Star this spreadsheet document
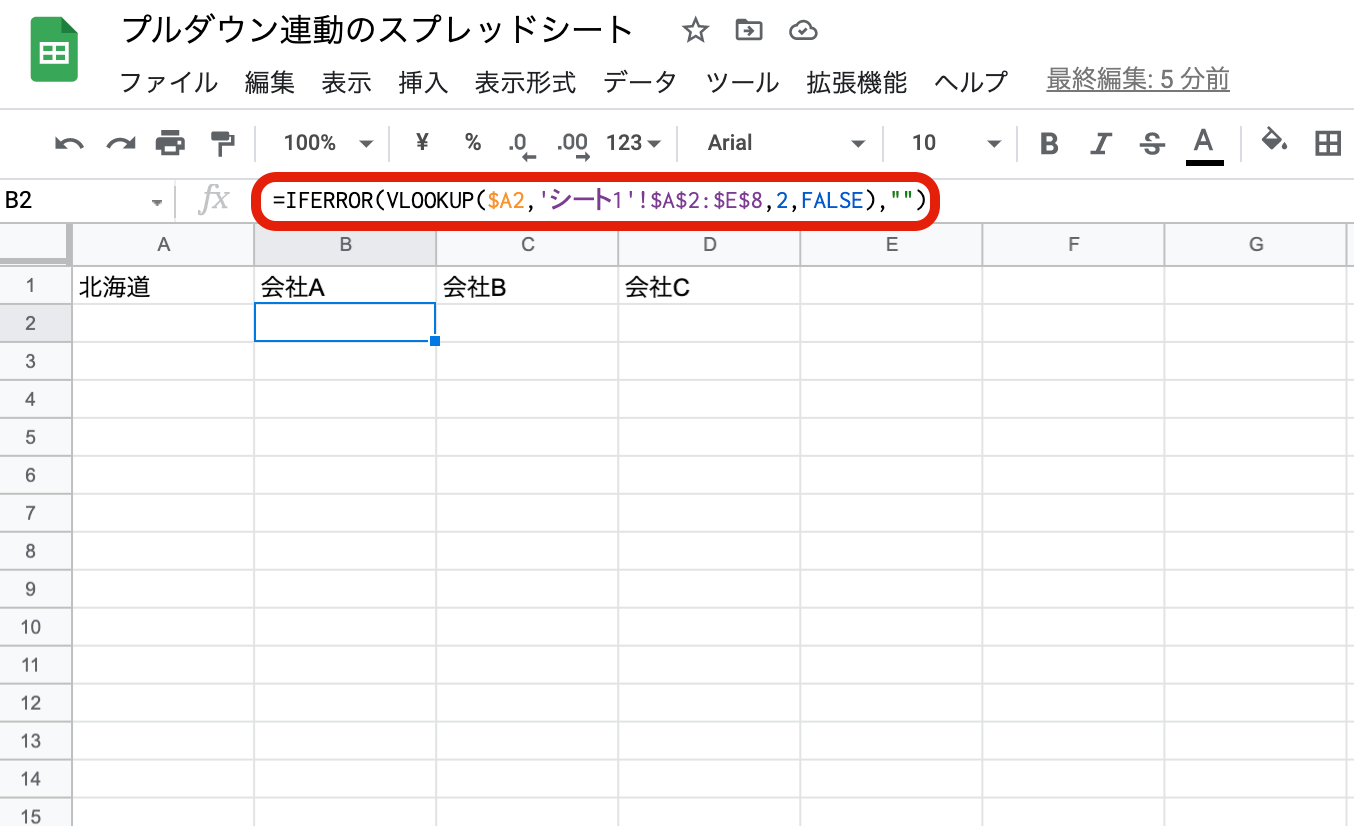 coord(695,31)
